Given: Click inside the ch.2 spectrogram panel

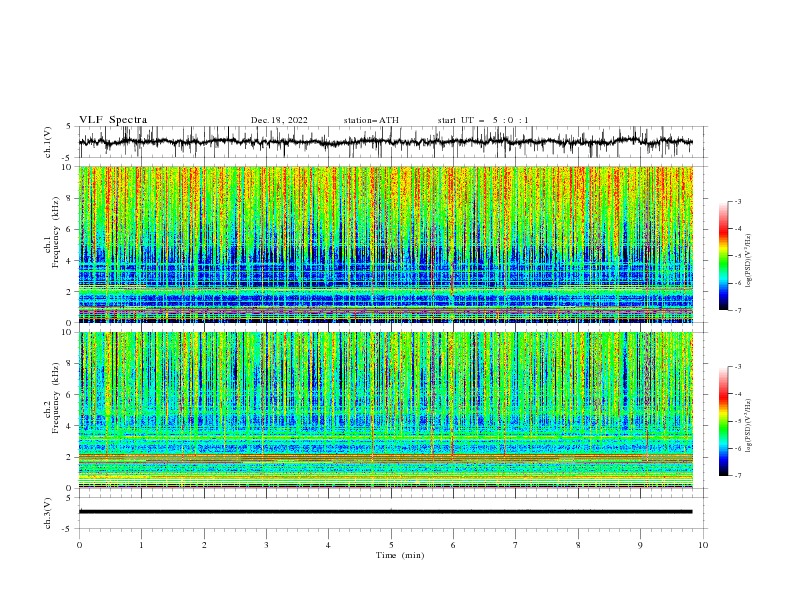Looking at the screenshot, I should [385, 410].
